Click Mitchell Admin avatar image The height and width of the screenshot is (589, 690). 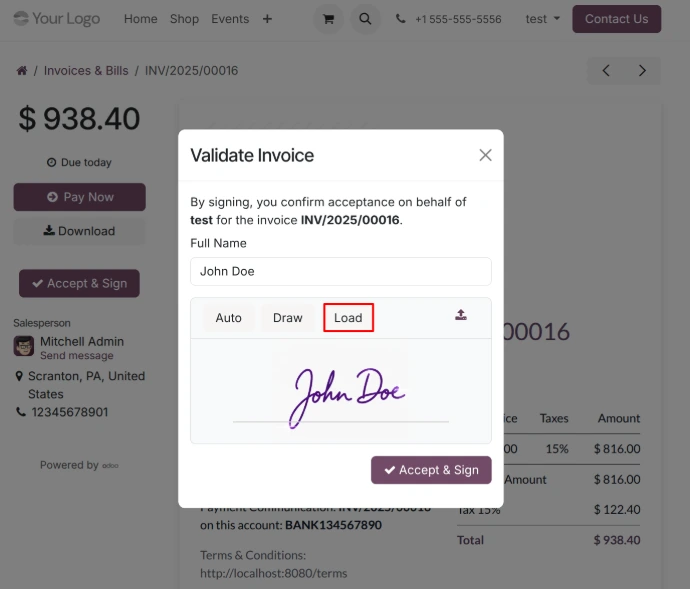pos(24,346)
